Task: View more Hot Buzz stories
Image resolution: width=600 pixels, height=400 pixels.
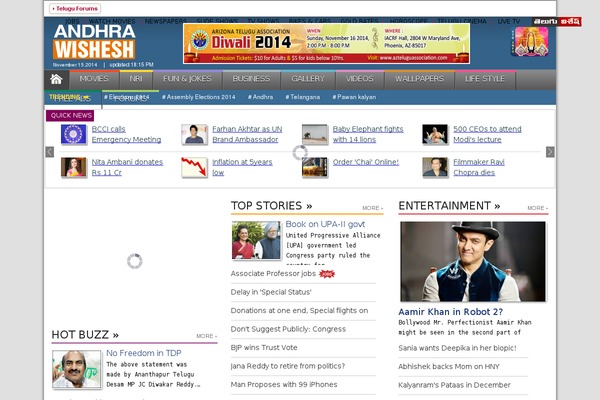Action: [x=206, y=336]
